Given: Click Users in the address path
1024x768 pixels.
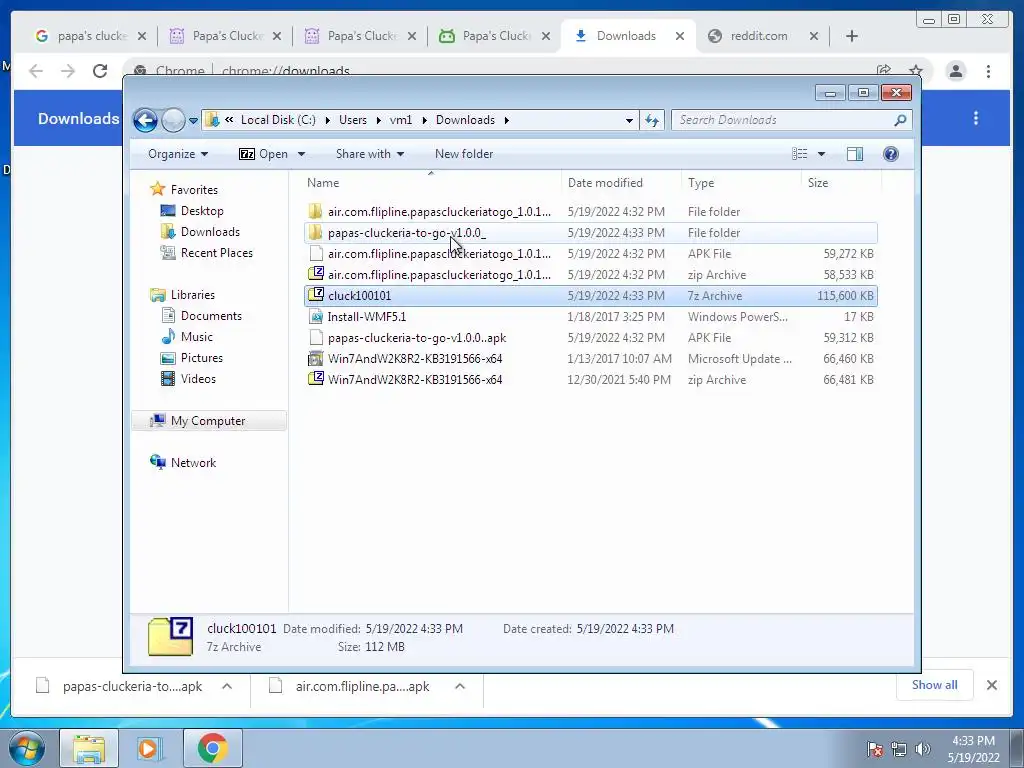Looking at the screenshot, I should tap(353, 120).
